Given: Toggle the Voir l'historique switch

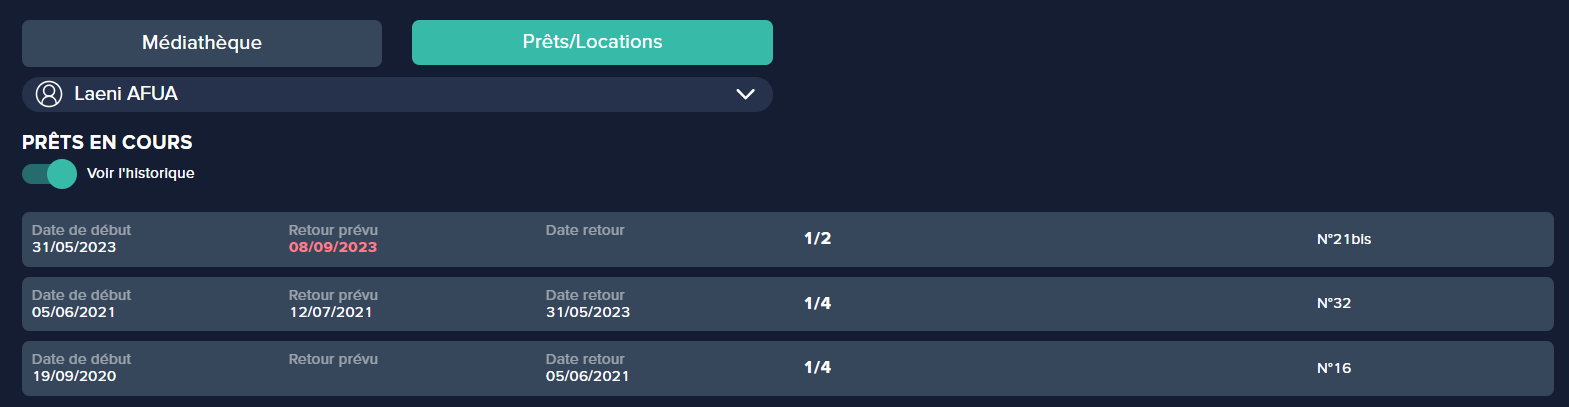Looking at the screenshot, I should [x=49, y=174].
